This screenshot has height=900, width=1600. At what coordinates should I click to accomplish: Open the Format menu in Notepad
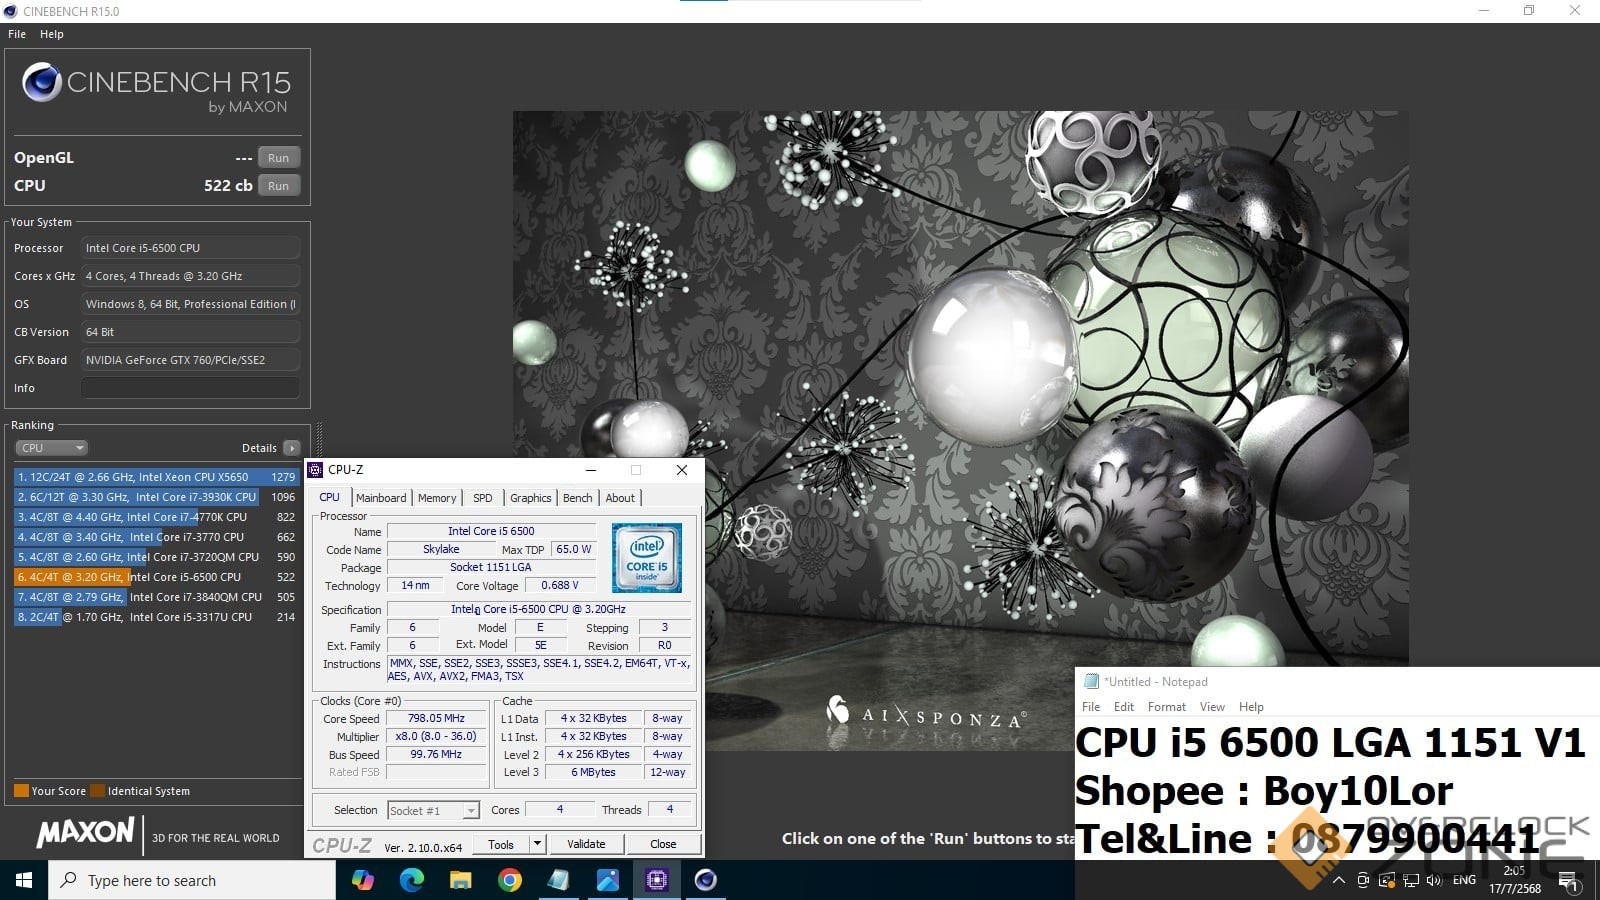[x=1166, y=707]
